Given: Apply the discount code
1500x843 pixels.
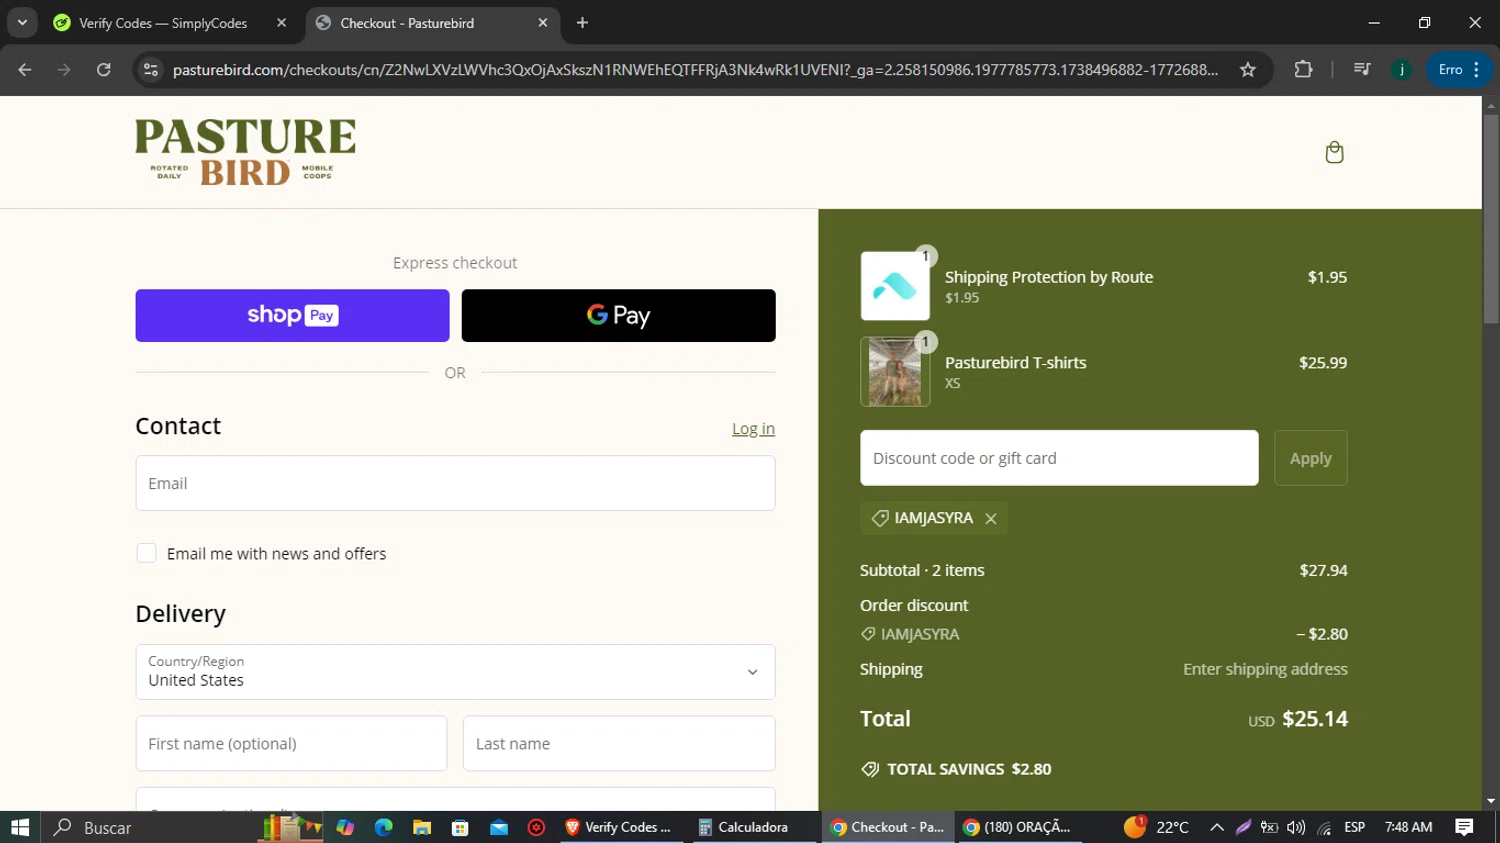Looking at the screenshot, I should 1310,458.
